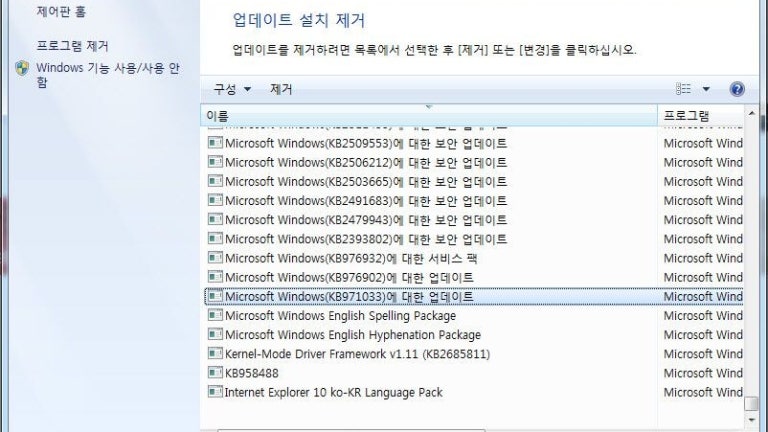Select Kernel-Mode Driver Framework v1.11 (KB2685811) text
The height and width of the screenshot is (432, 768).
point(358,354)
